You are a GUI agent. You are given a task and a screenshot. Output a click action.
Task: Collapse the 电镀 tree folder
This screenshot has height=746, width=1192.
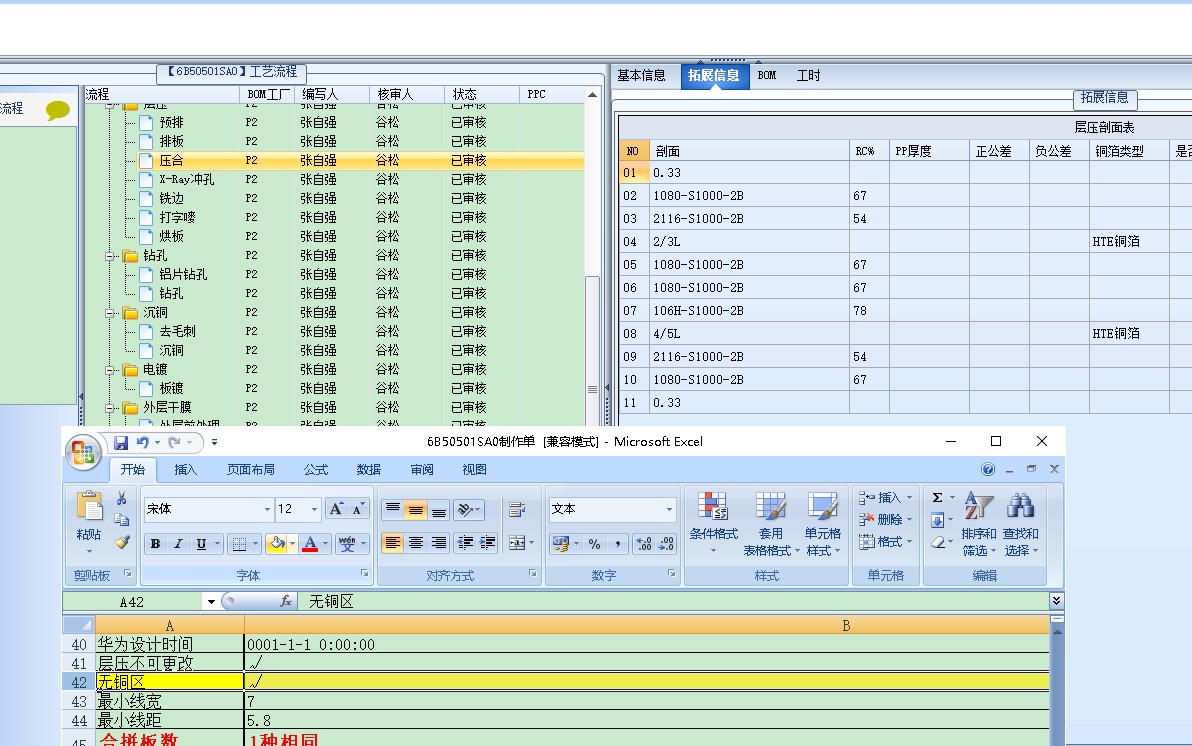pos(109,370)
